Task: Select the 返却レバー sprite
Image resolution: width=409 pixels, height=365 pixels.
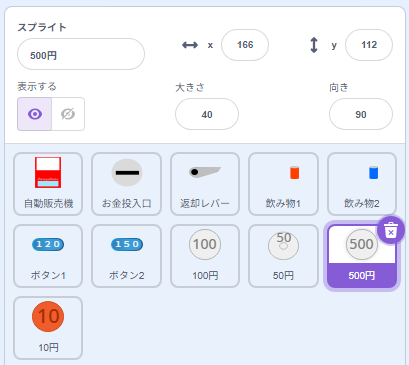Action: [205, 184]
